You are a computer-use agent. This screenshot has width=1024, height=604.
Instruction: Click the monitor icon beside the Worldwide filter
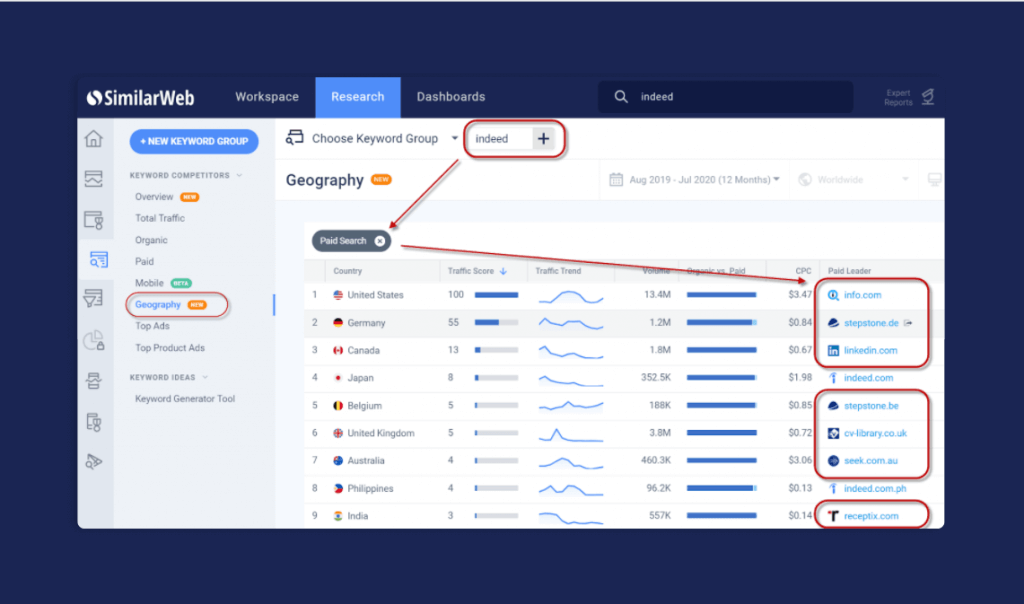point(934,179)
